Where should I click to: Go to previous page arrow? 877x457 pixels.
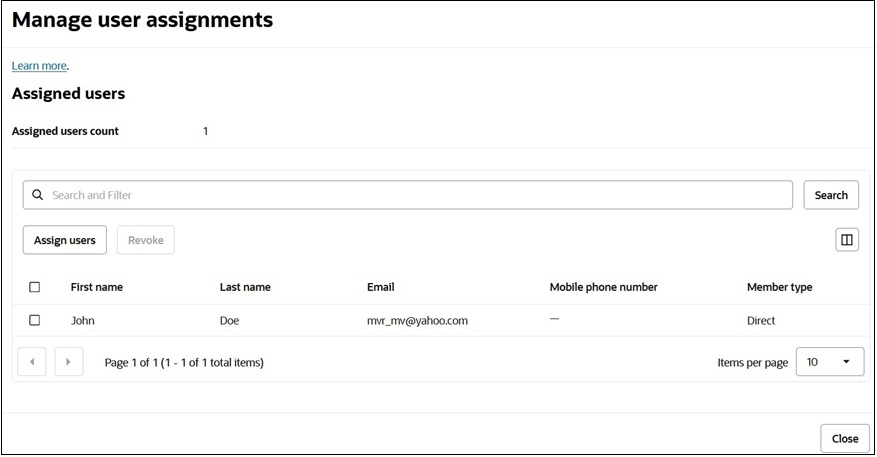pyautogui.click(x=32, y=362)
